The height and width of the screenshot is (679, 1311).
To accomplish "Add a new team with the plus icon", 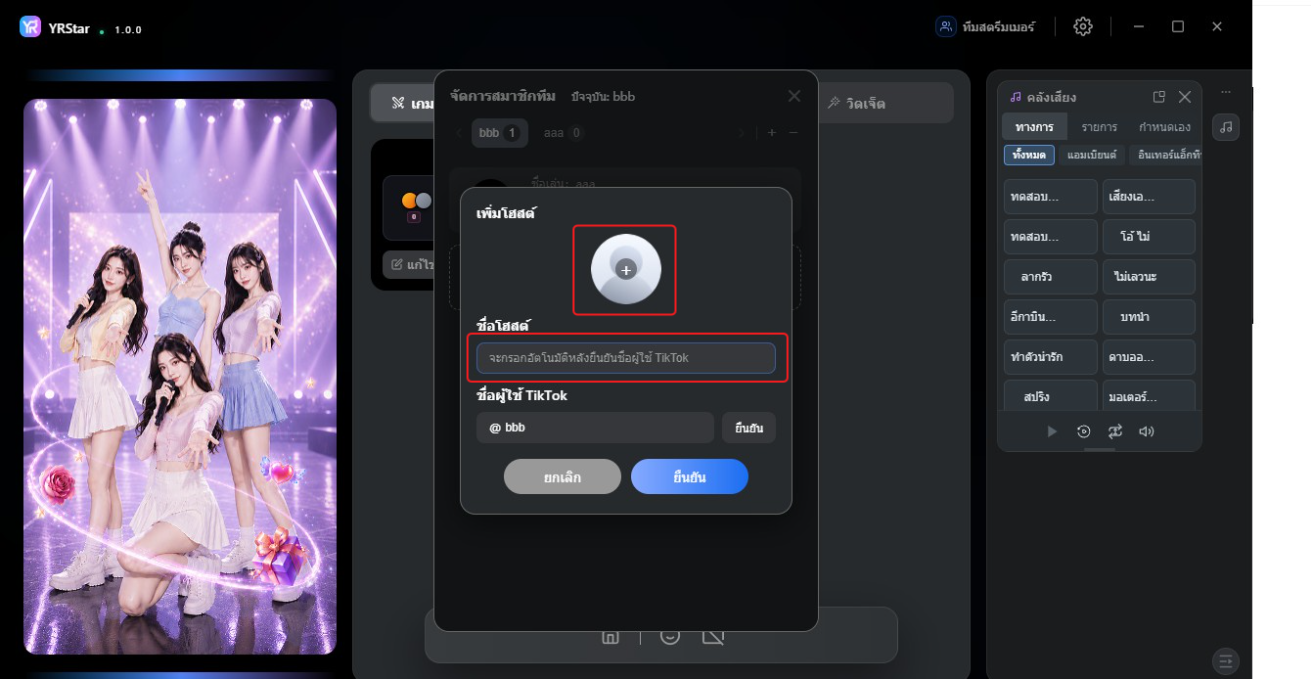I will click(x=771, y=133).
